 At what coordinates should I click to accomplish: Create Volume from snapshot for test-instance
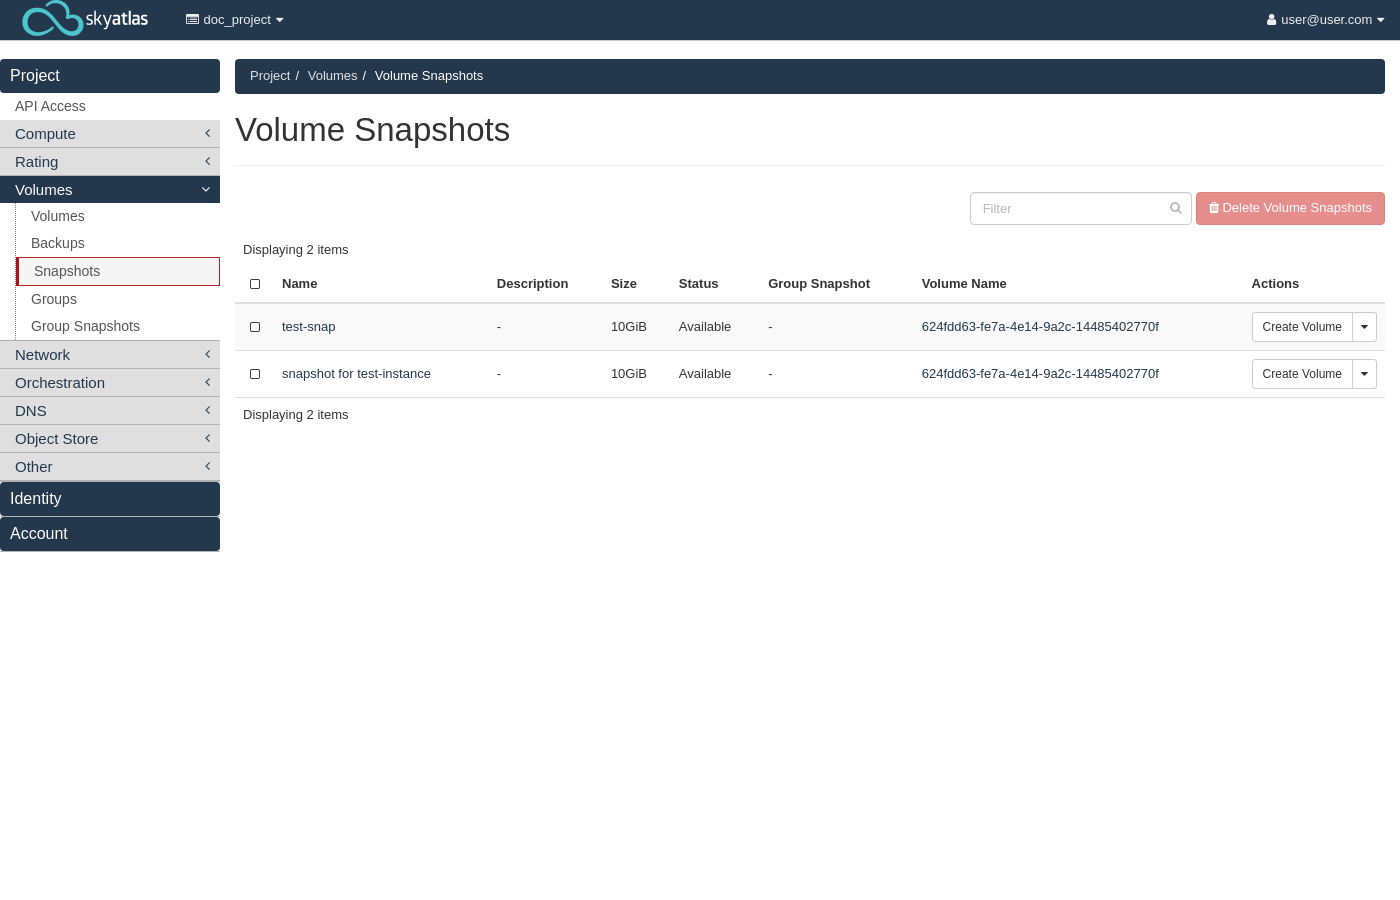pos(1302,374)
